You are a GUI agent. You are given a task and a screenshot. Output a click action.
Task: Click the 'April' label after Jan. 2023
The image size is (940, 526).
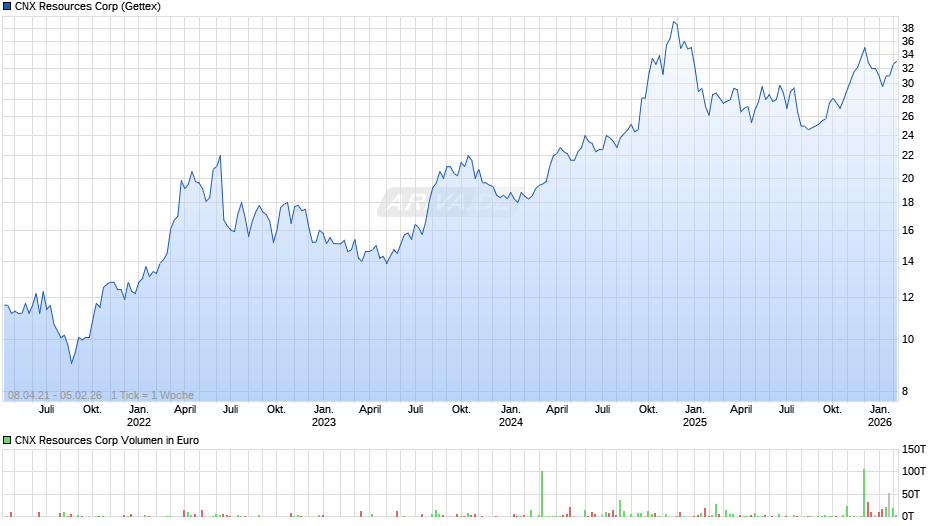(370, 409)
